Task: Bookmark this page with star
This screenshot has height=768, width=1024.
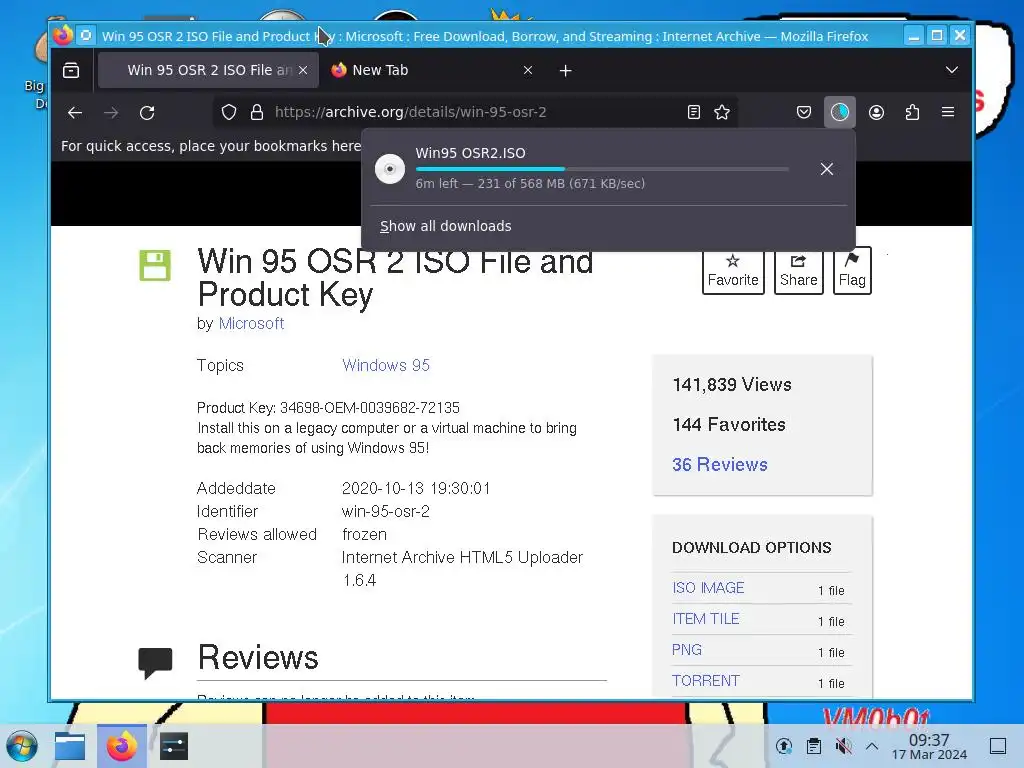Action: coord(722,112)
